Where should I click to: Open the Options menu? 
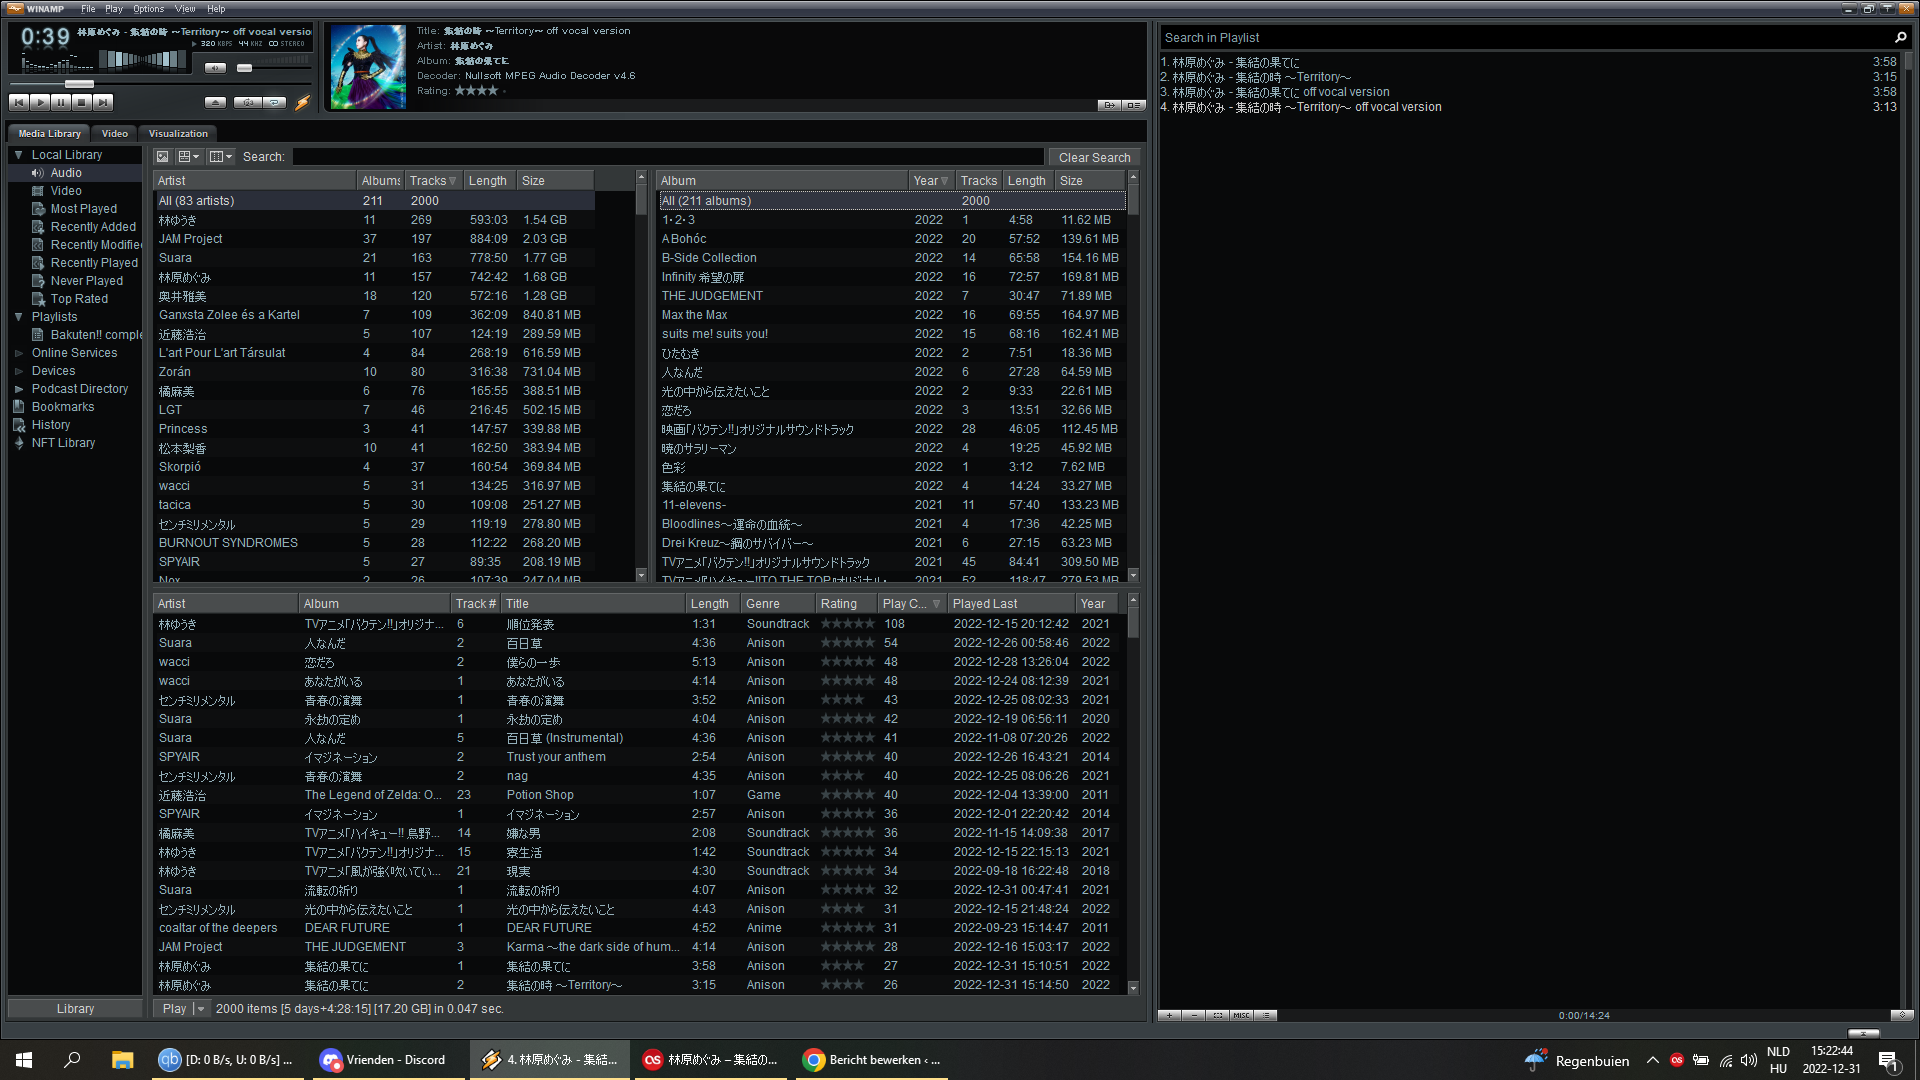click(x=148, y=8)
